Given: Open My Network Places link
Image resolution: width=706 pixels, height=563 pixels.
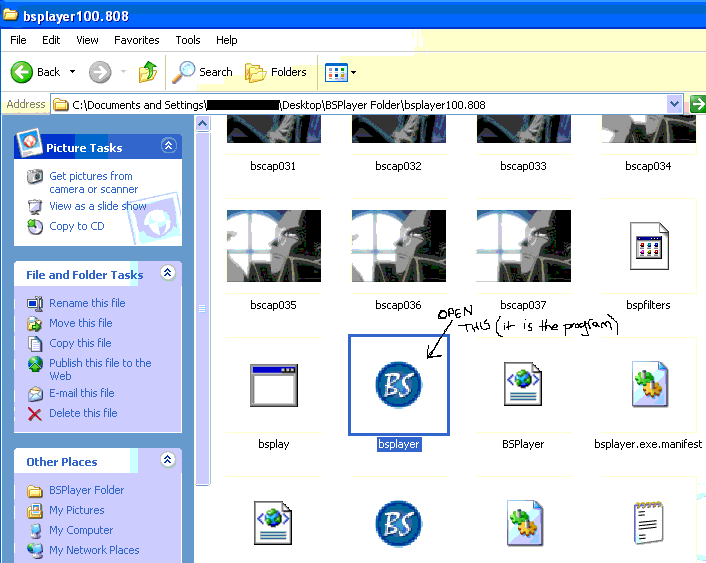Looking at the screenshot, I should click(94, 550).
